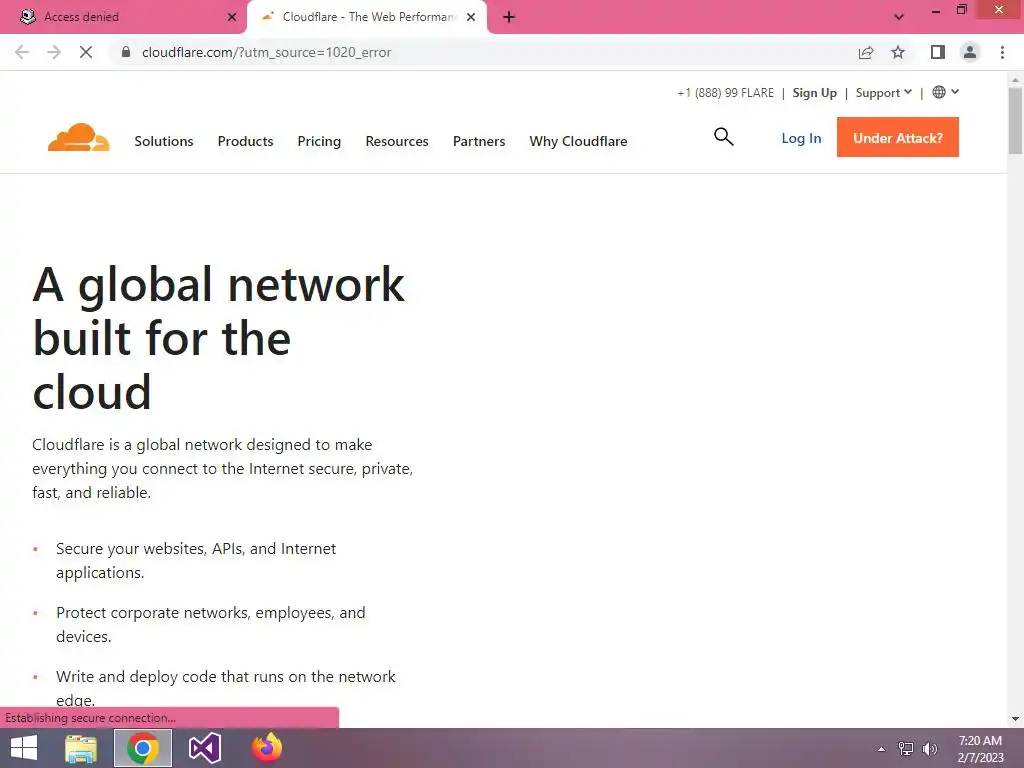Switch to the Access denied tab
Viewport: 1024px width, 768px height.
click(124, 17)
